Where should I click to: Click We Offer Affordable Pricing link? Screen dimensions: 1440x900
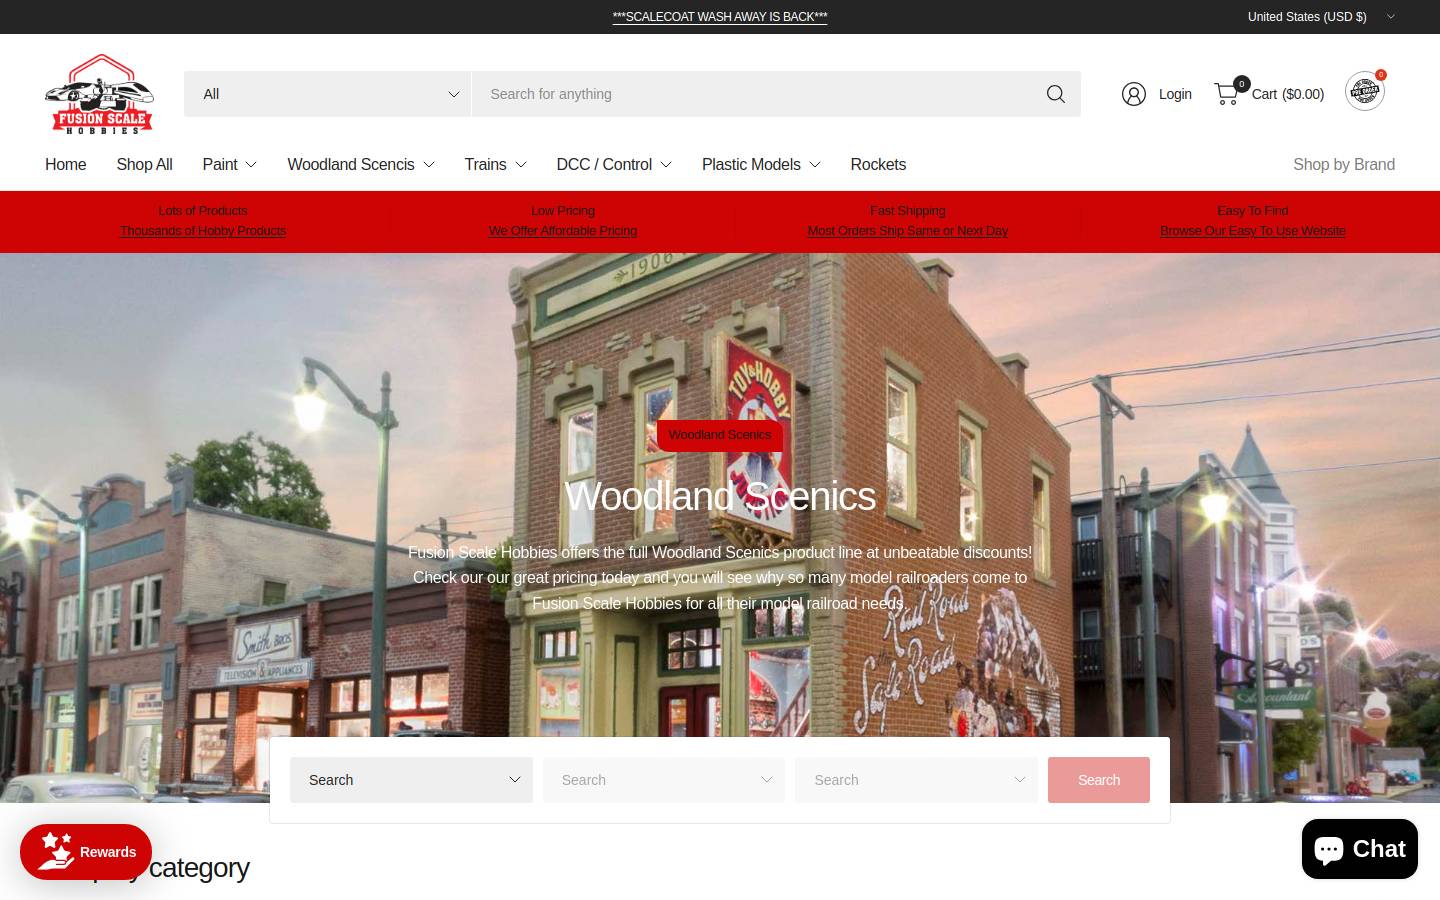pyautogui.click(x=563, y=231)
